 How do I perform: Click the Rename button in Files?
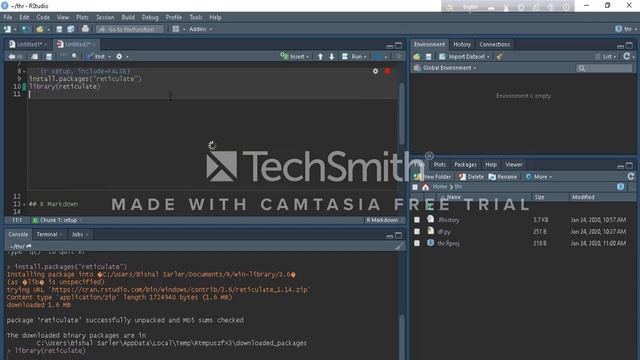[503, 177]
